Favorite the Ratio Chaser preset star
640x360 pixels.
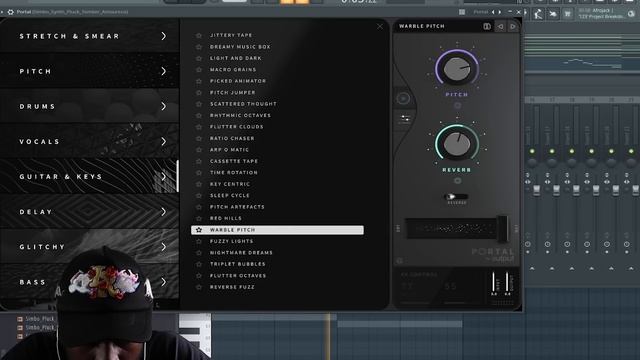[199, 138]
